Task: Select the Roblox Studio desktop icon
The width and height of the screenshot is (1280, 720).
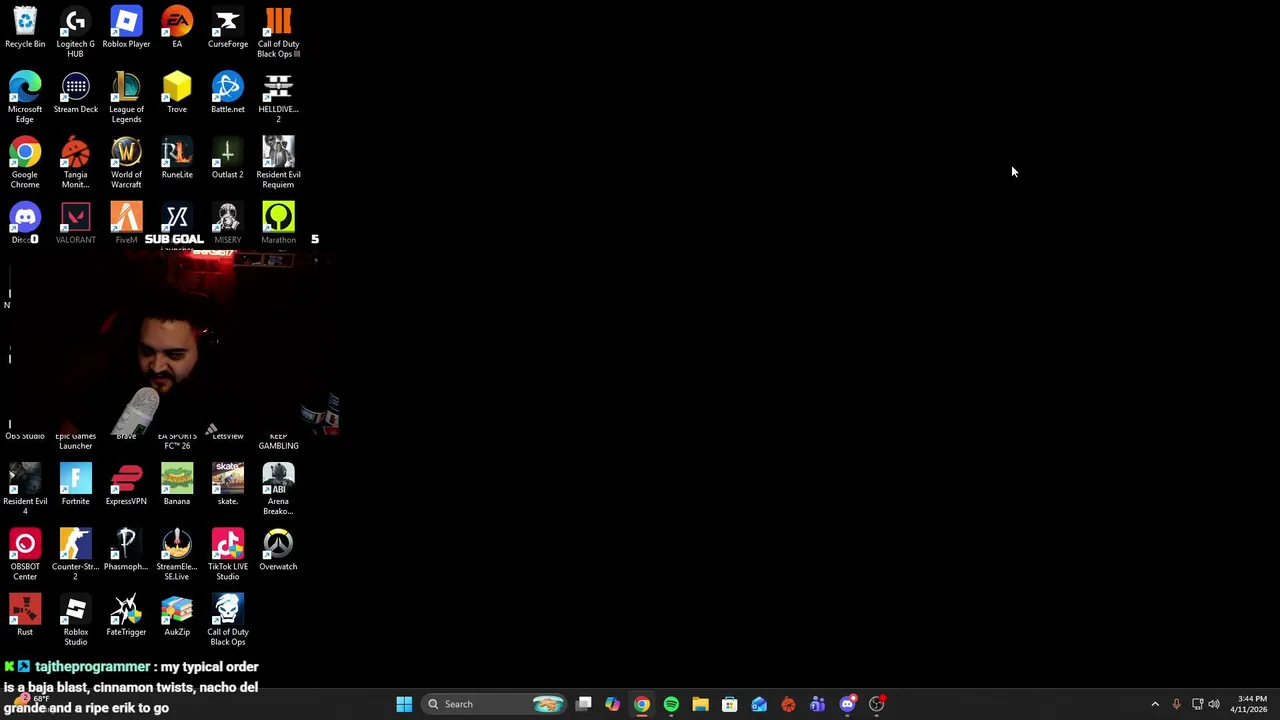Action: tap(75, 620)
